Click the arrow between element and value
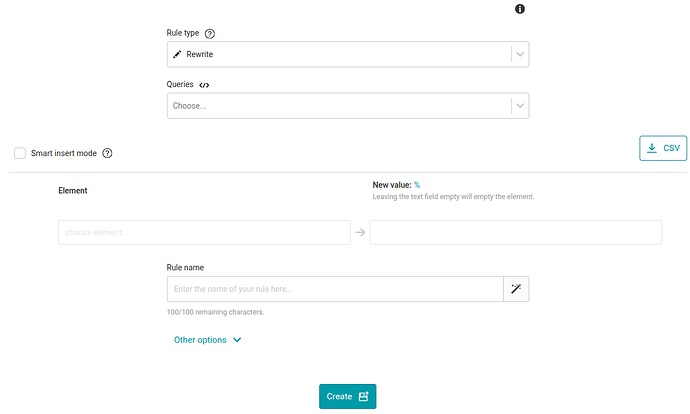This screenshot has height=414, width=690. [x=360, y=232]
